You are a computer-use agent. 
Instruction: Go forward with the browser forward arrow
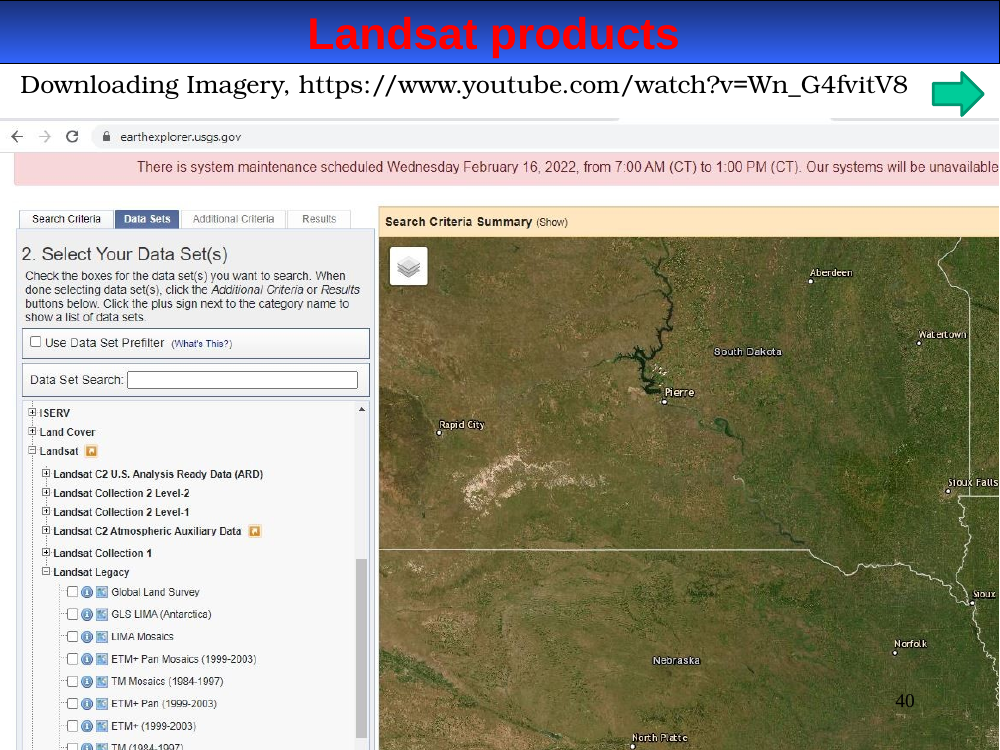click(x=45, y=136)
